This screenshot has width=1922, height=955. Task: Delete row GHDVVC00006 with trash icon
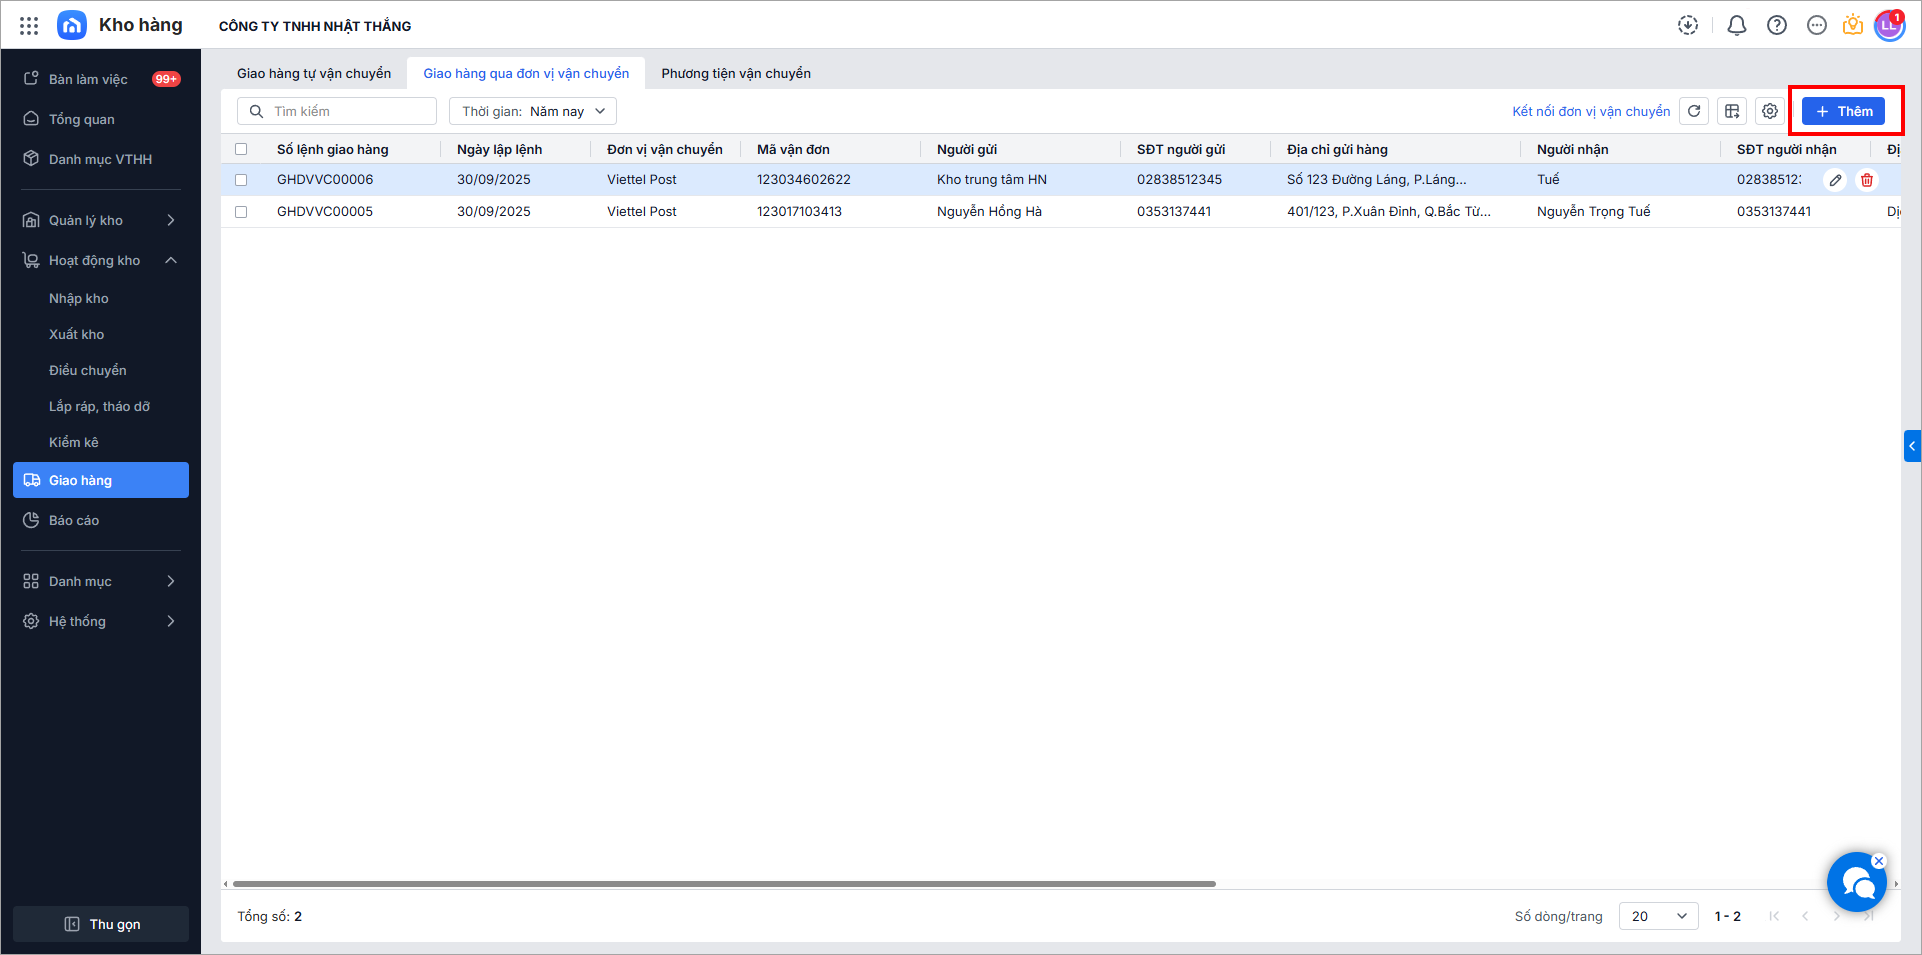tap(1867, 180)
